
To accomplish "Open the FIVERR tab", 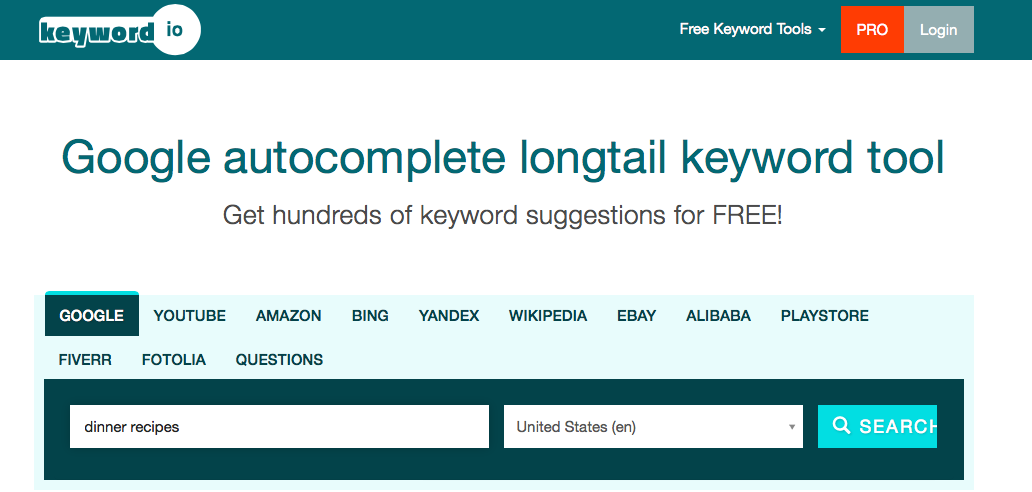I will [86, 360].
